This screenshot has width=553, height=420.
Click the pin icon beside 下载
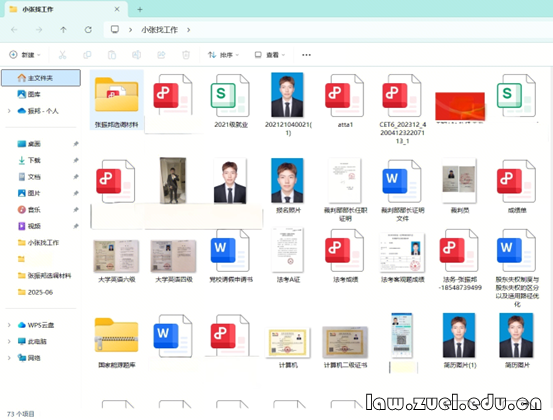tap(75, 160)
